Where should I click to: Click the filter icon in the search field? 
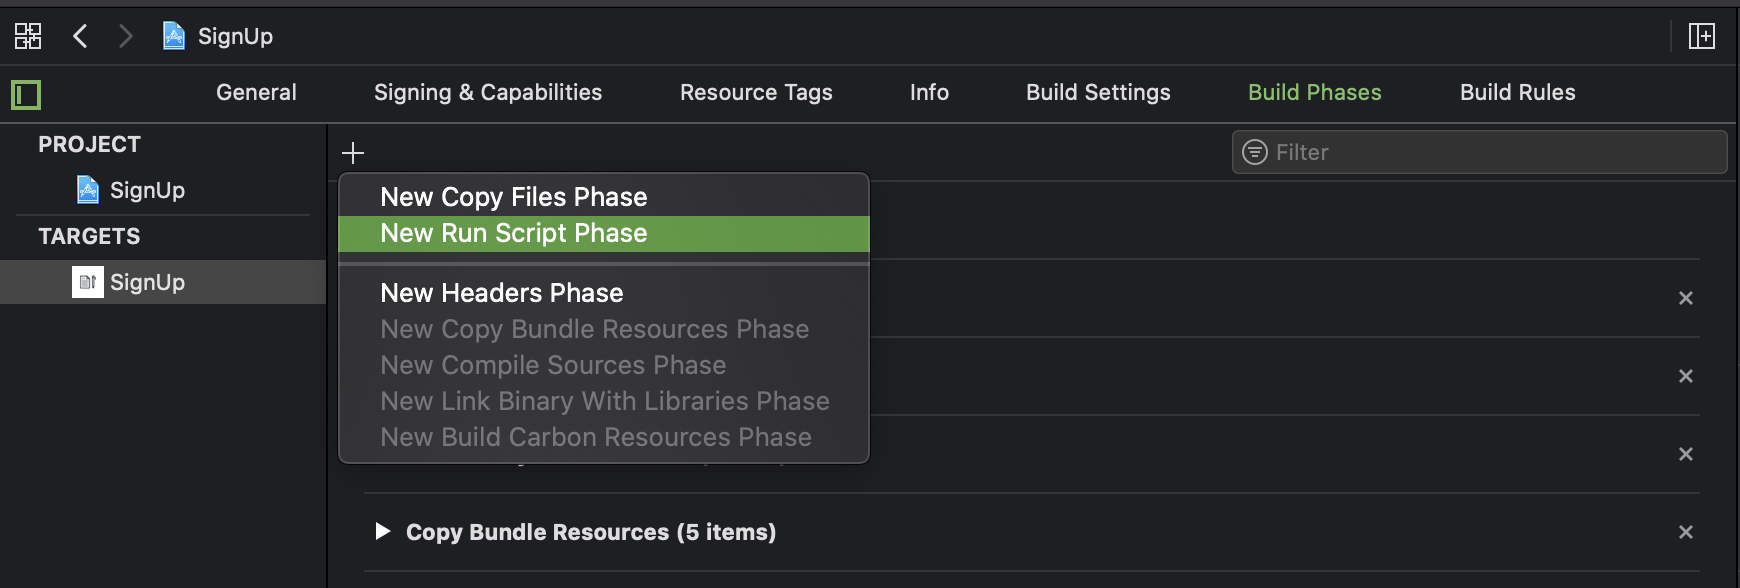(x=1254, y=152)
